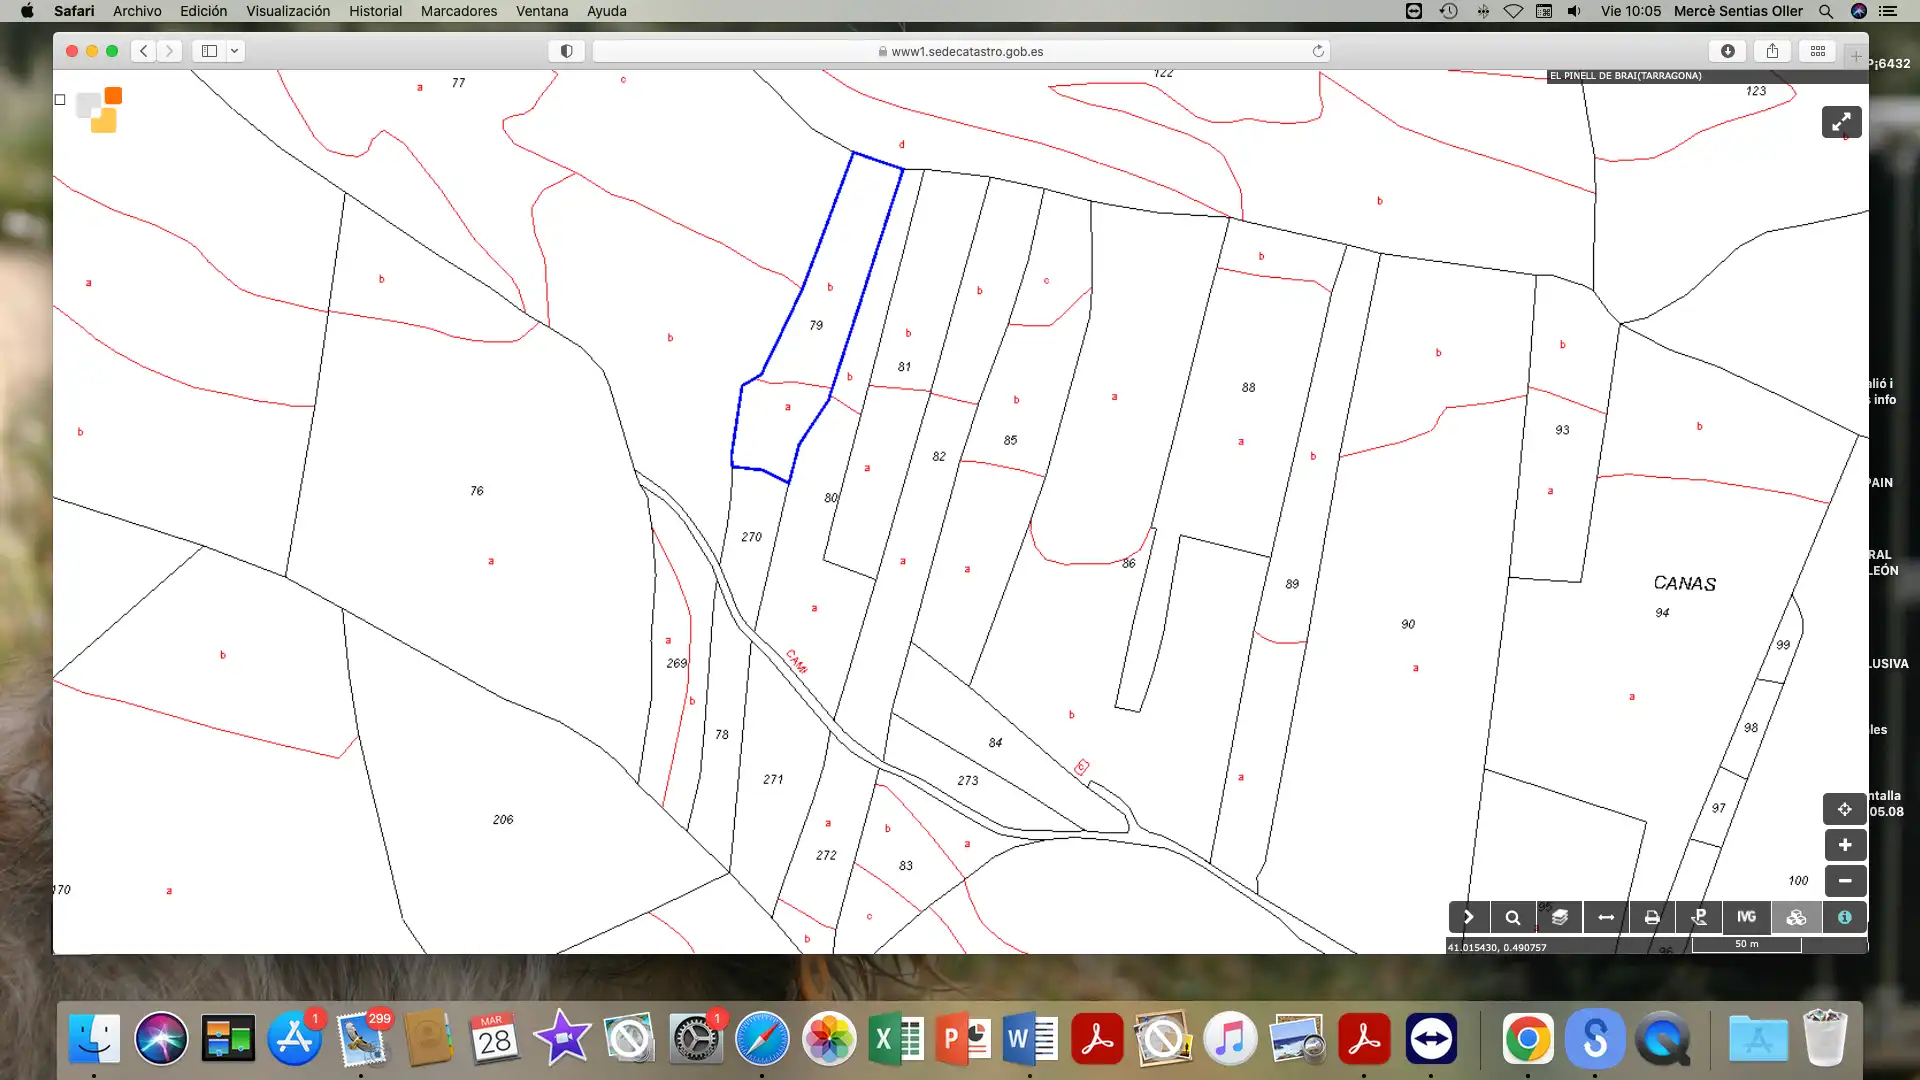The width and height of the screenshot is (1920, 1080).
Task: Open the Archivo menu
Action: click(137, 11)
